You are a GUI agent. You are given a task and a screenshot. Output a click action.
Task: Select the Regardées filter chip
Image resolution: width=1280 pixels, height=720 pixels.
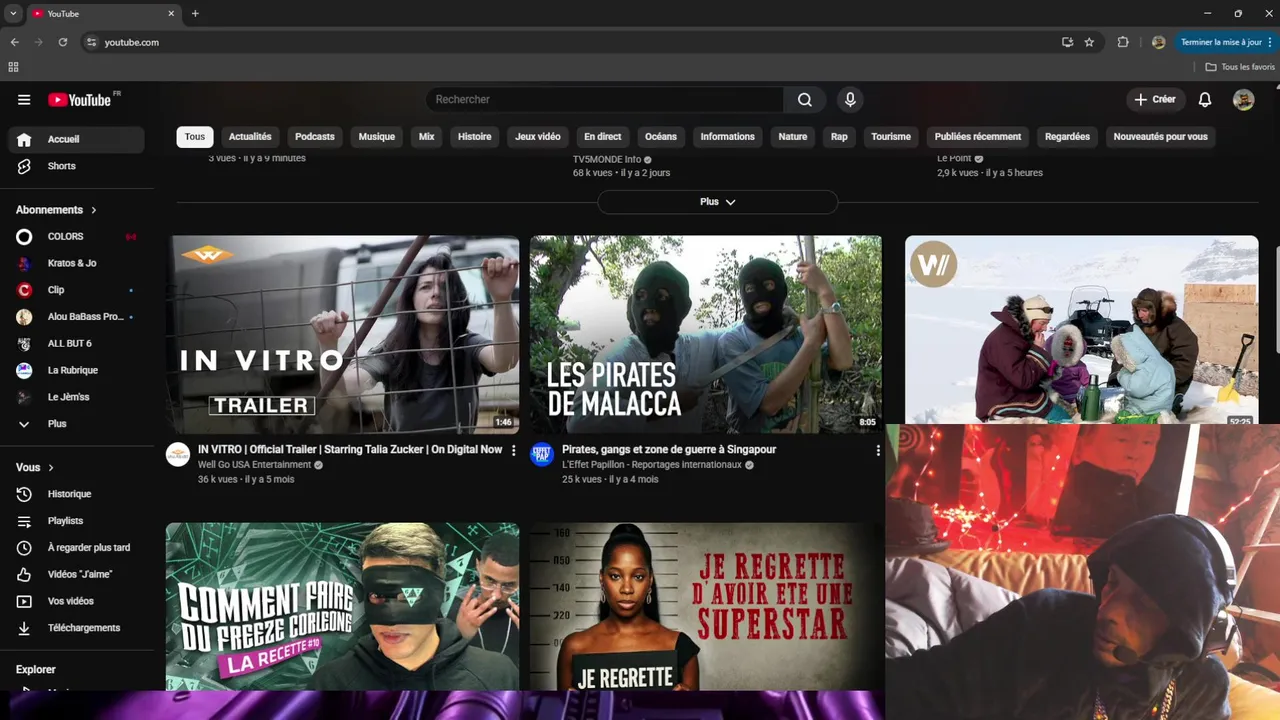[x=1067, y=137]
